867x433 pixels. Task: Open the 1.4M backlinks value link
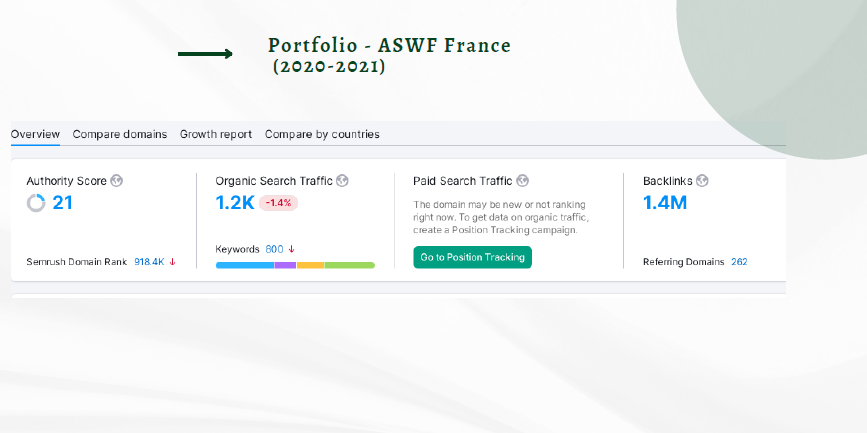[665, 203]
